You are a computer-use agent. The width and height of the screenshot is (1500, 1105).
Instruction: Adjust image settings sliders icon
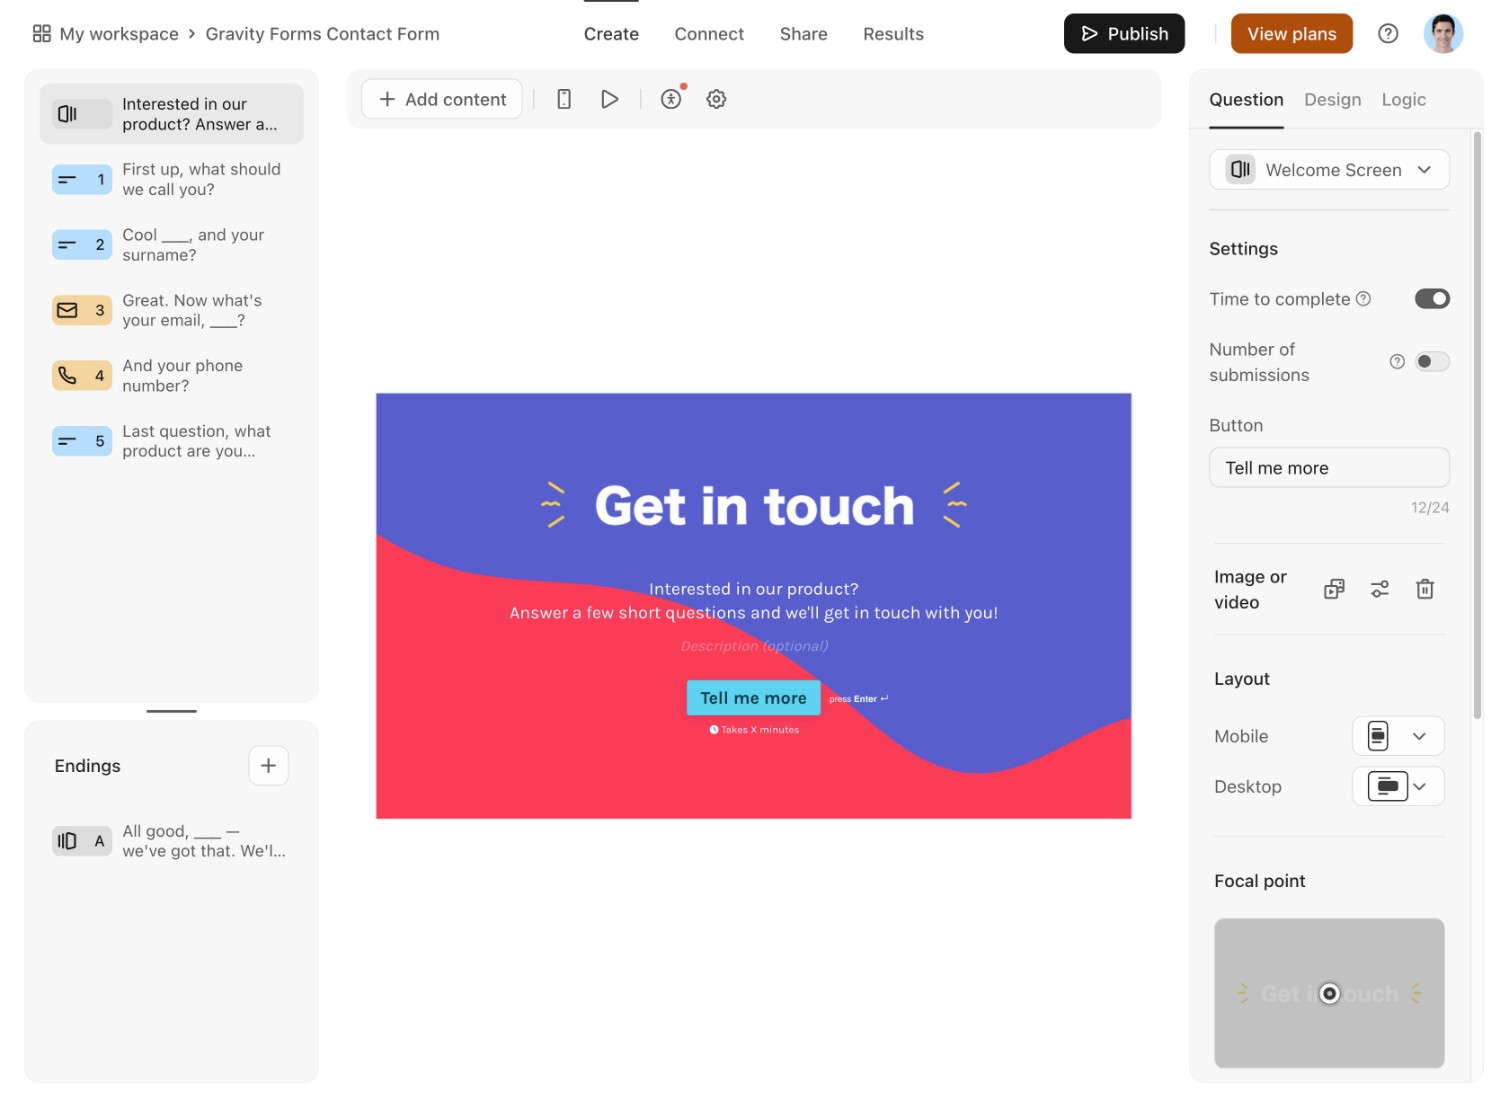pyautogui.click(x=1380, y=589)
